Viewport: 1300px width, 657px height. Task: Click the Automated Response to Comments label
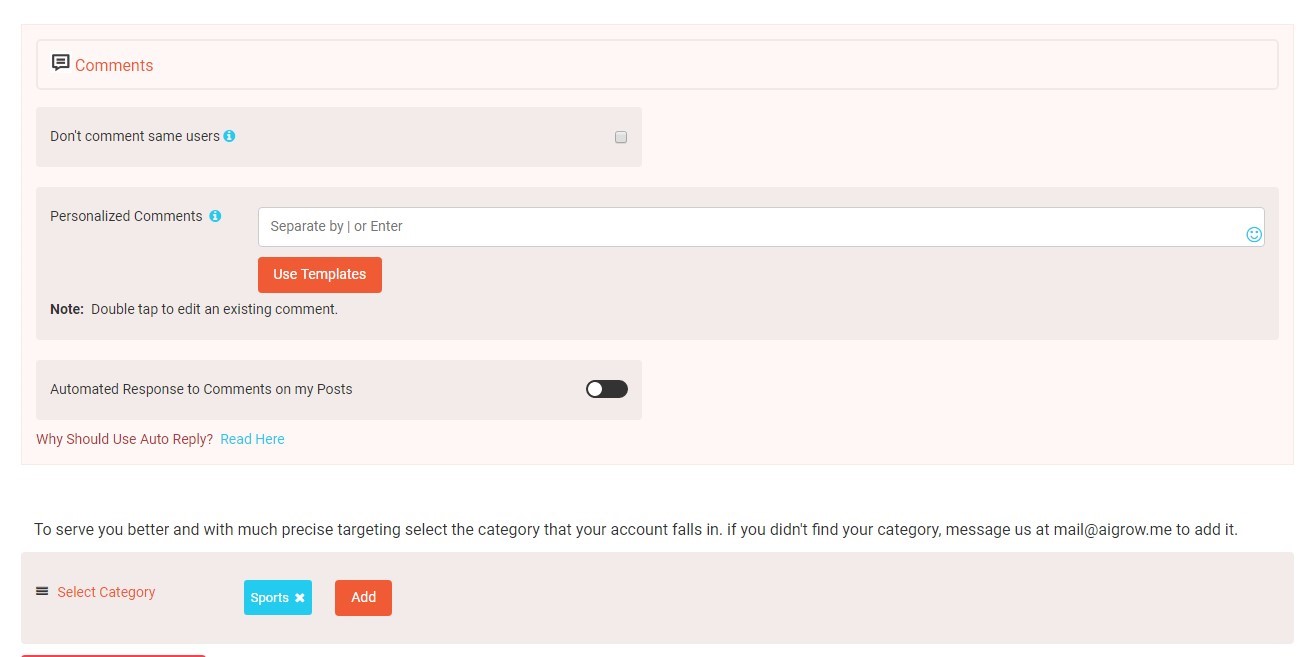[x=201, y=389]
